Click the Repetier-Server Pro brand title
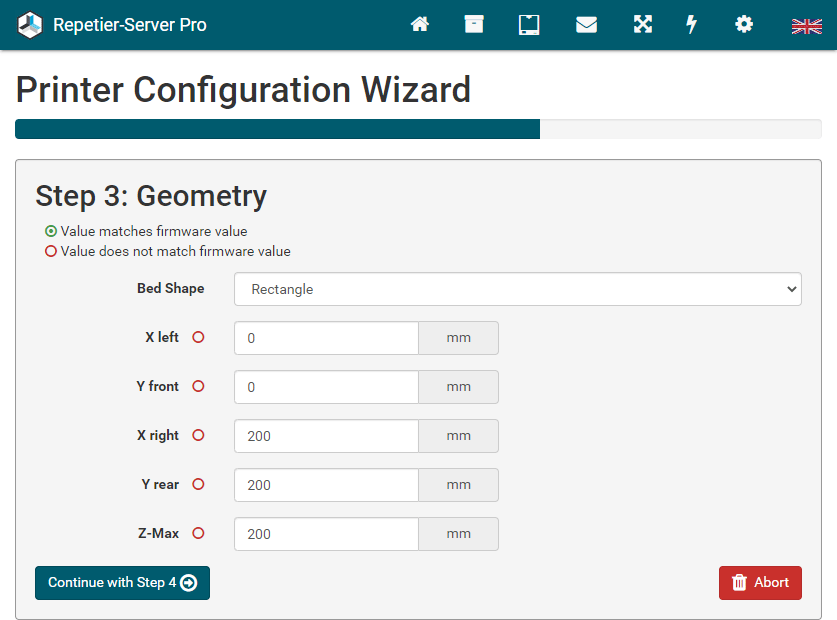837x620 pixels. (x=130, y=25)
